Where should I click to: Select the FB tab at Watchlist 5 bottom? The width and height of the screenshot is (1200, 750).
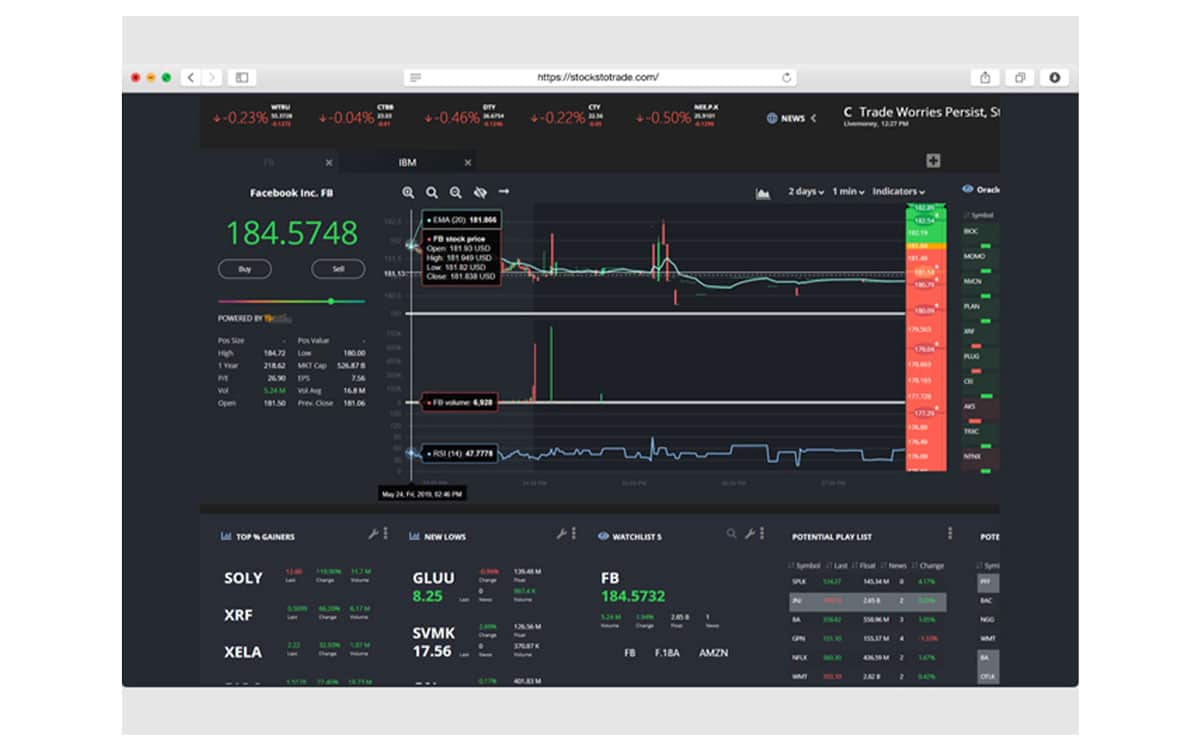click(630, 653)
